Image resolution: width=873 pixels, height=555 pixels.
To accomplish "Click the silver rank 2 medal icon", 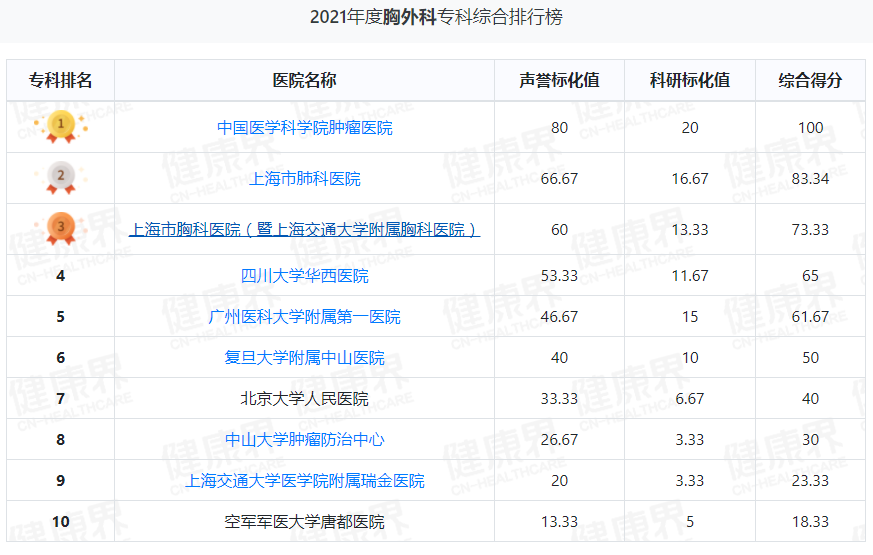I will [61, 178].
